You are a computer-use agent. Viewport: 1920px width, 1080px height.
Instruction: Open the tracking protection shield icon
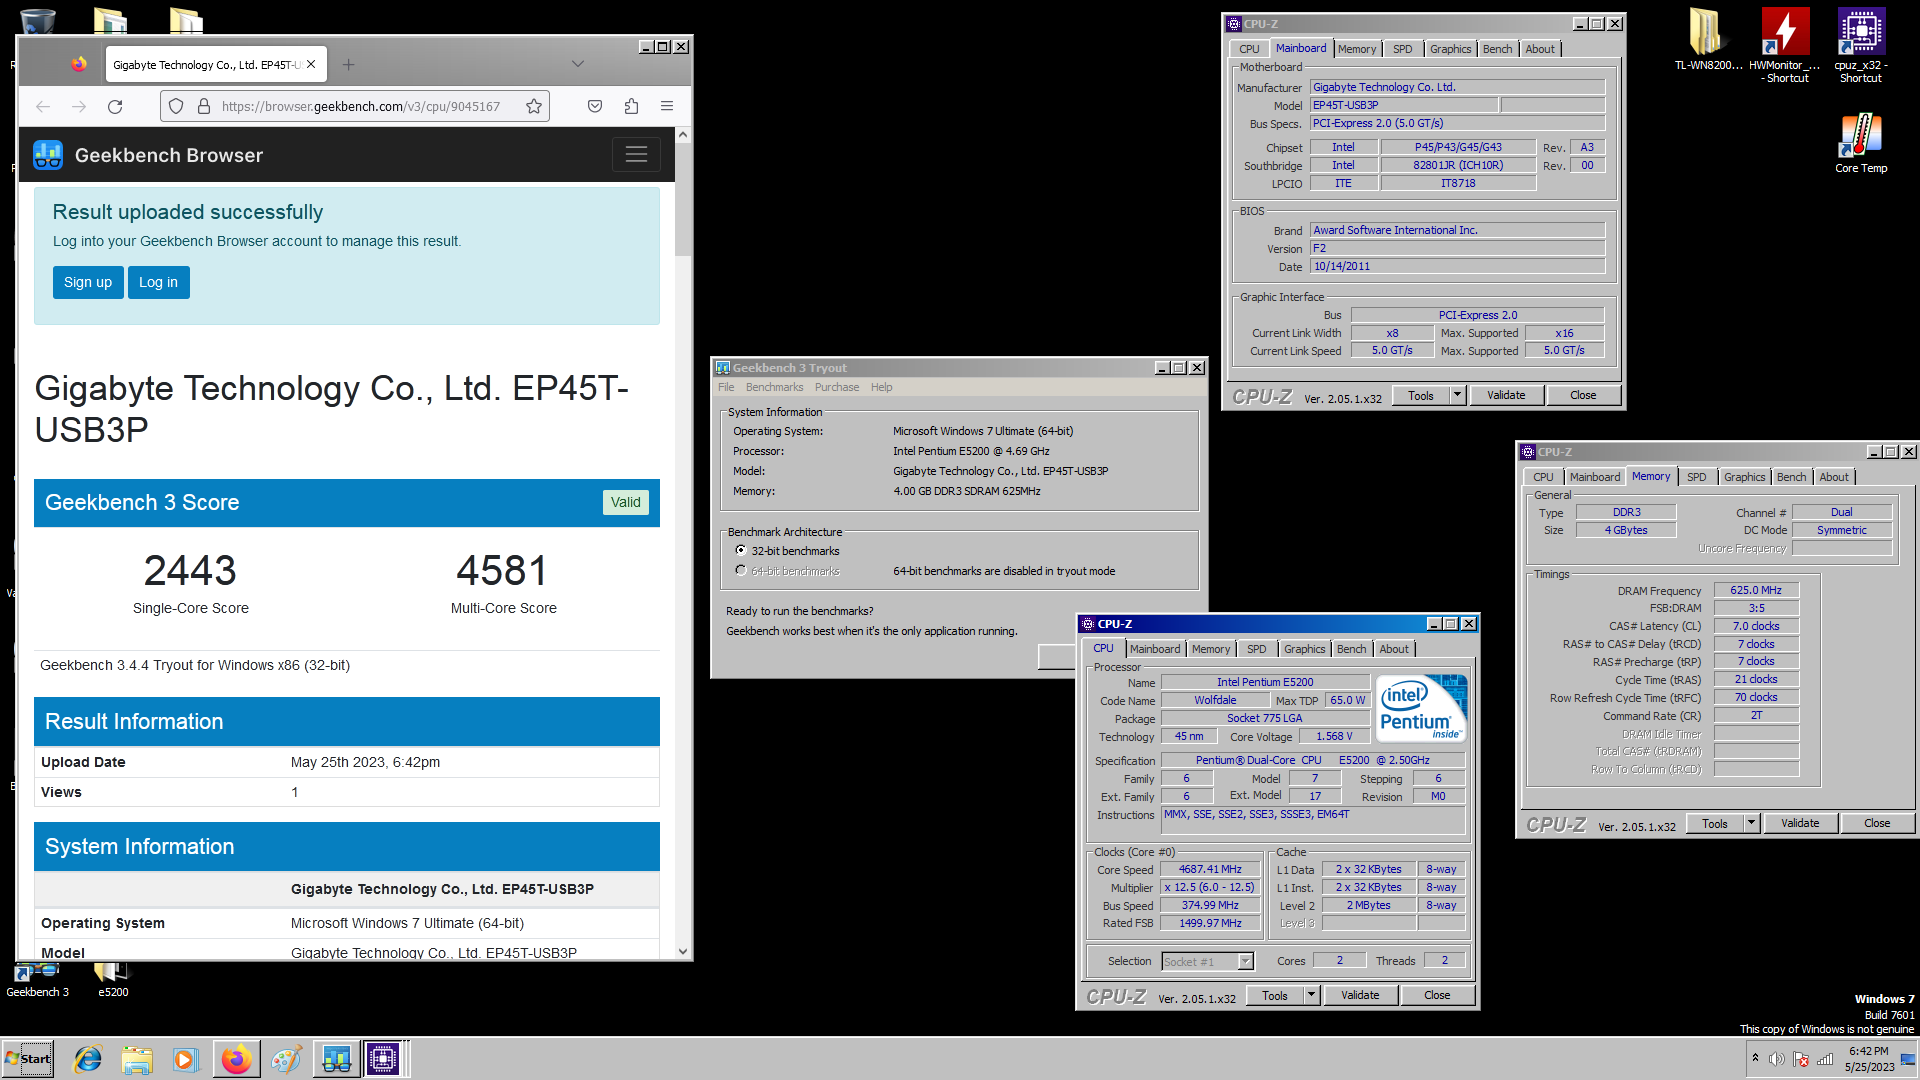176,106
